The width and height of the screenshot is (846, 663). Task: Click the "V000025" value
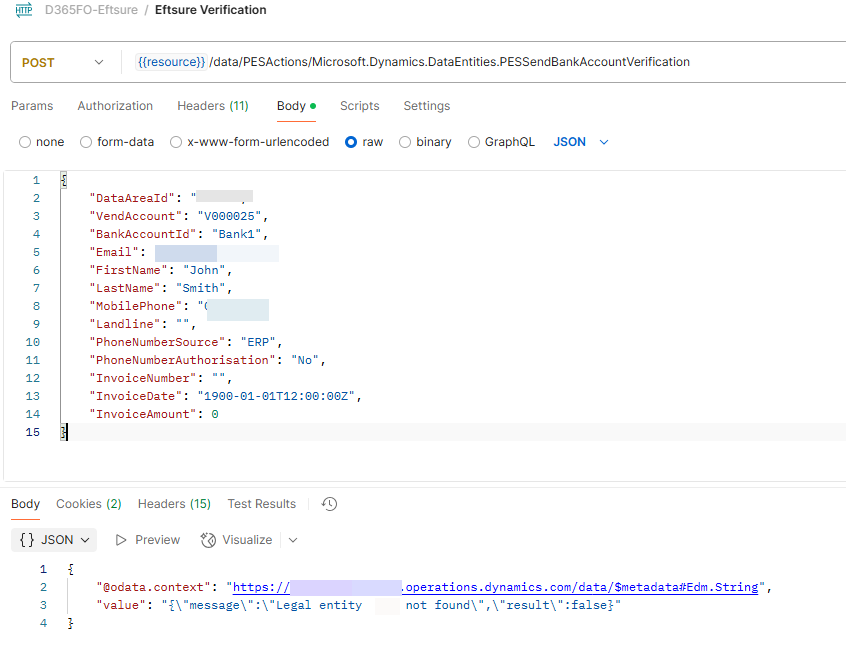pyautogui.click(x=229, y=216)
